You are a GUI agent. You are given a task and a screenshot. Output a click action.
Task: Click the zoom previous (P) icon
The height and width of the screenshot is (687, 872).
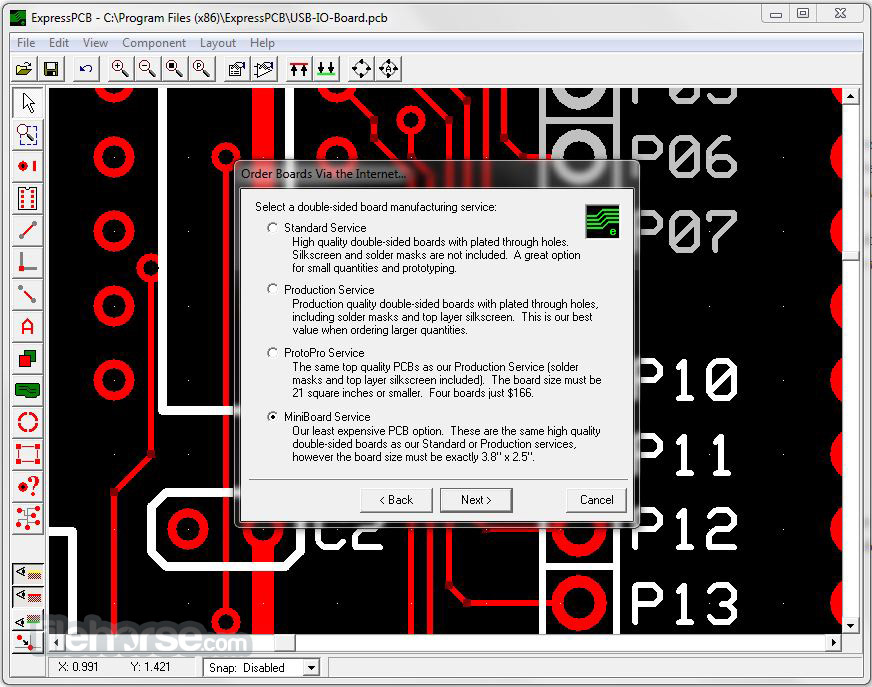(x=202, y=69)
